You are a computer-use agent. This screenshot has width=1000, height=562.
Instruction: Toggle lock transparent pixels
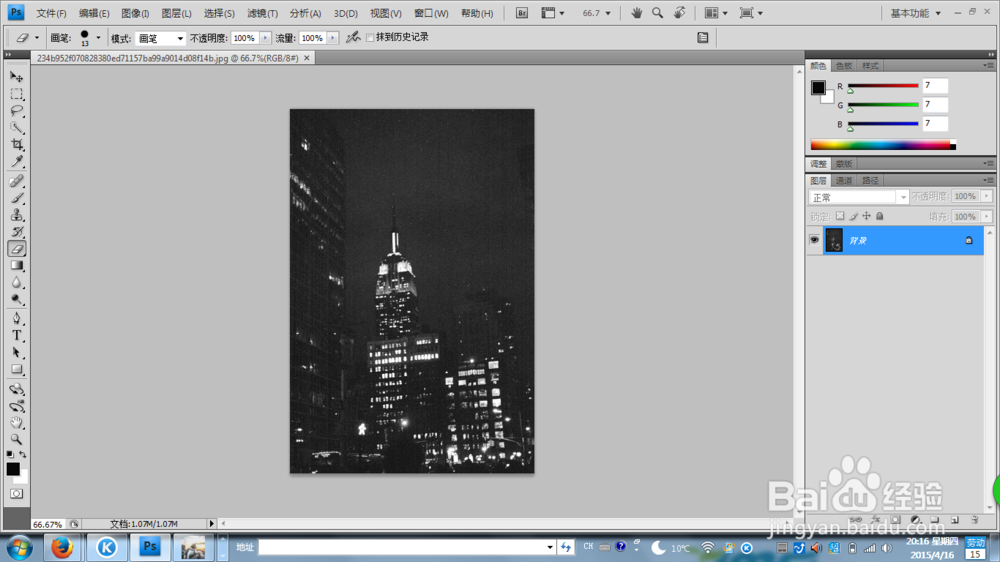(840, 216)
